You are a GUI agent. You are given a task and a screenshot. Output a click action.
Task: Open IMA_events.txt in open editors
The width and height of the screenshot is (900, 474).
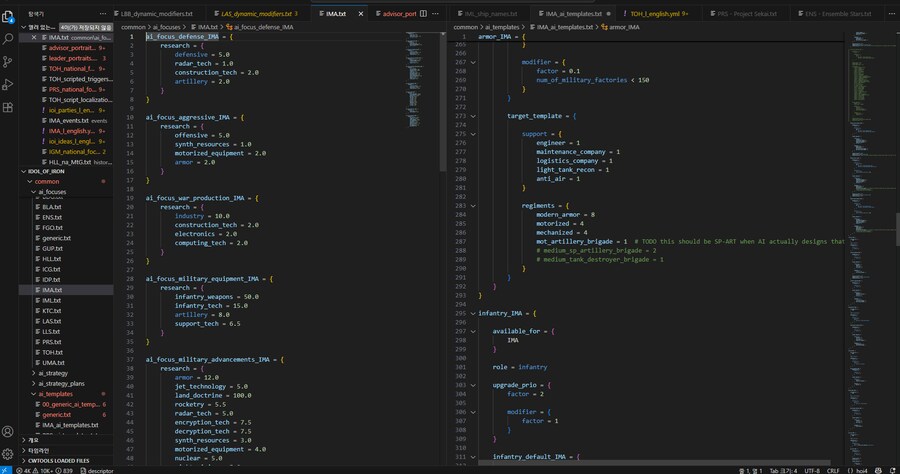pos(67,121)
